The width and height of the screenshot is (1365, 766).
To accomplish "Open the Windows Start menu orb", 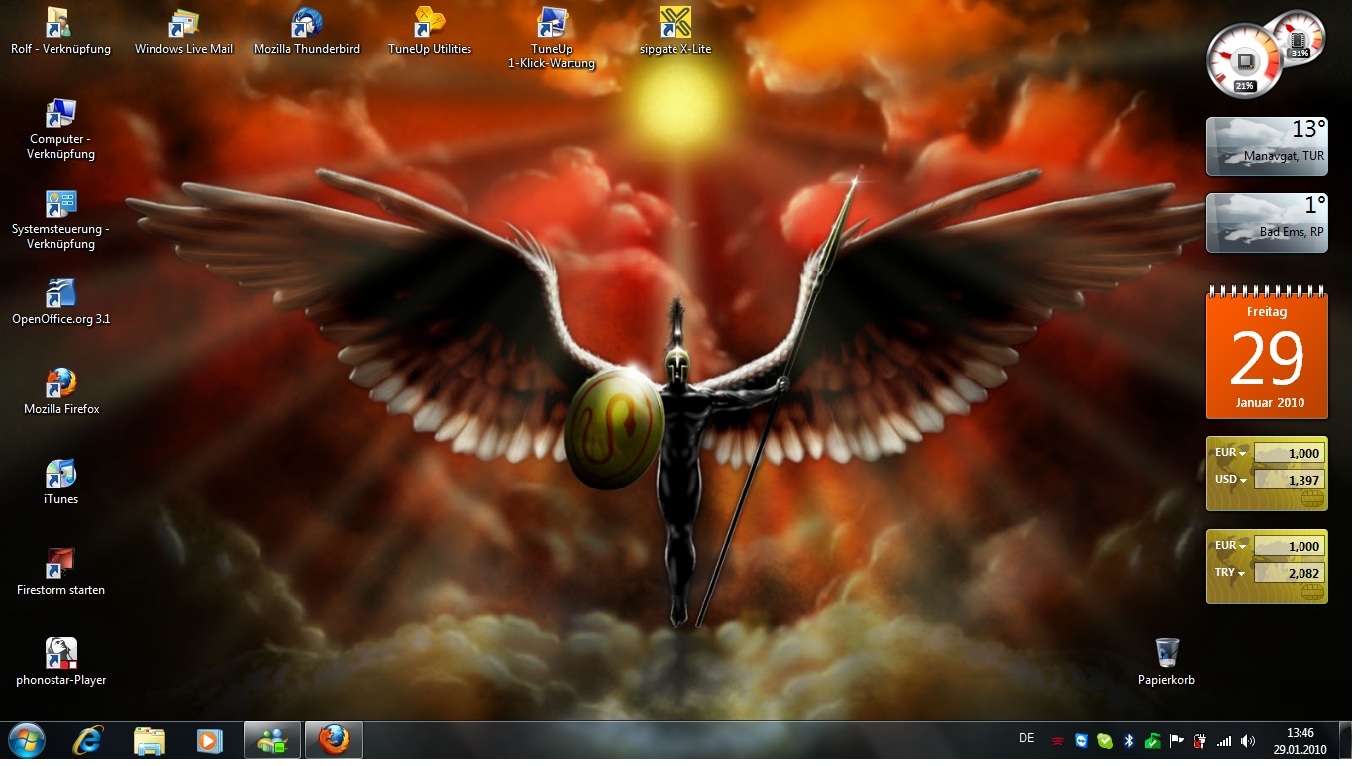I will pos(27,741).
